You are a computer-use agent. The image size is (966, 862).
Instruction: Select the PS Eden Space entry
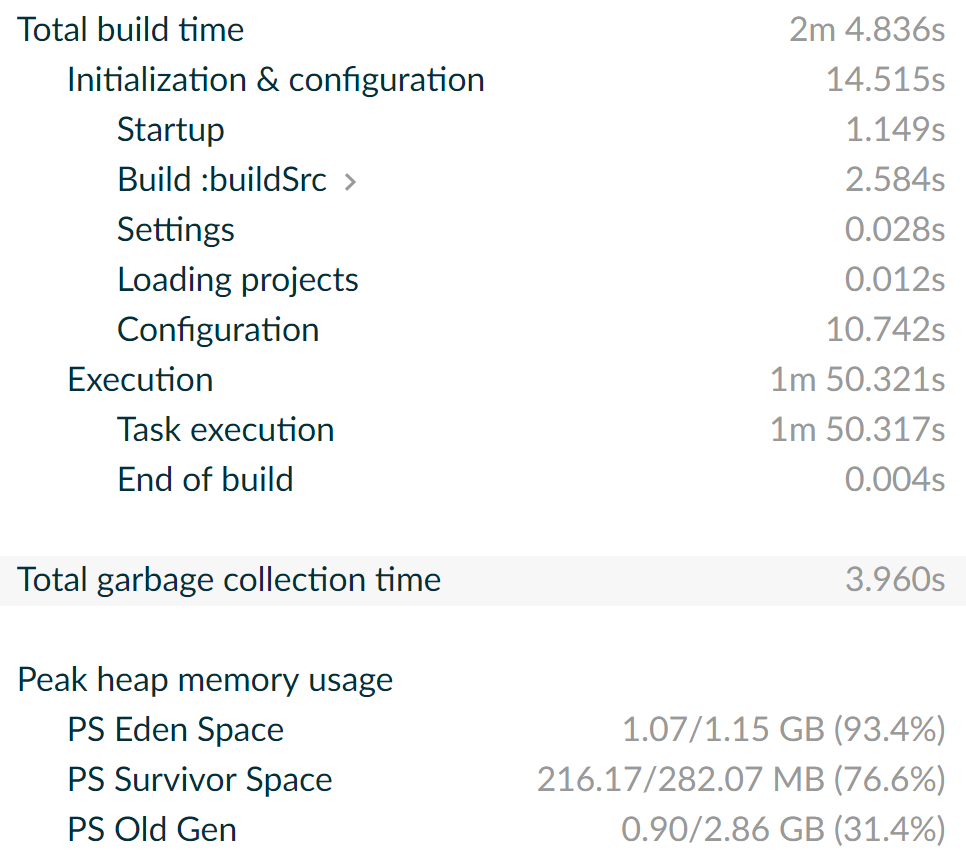pos(176,730)
